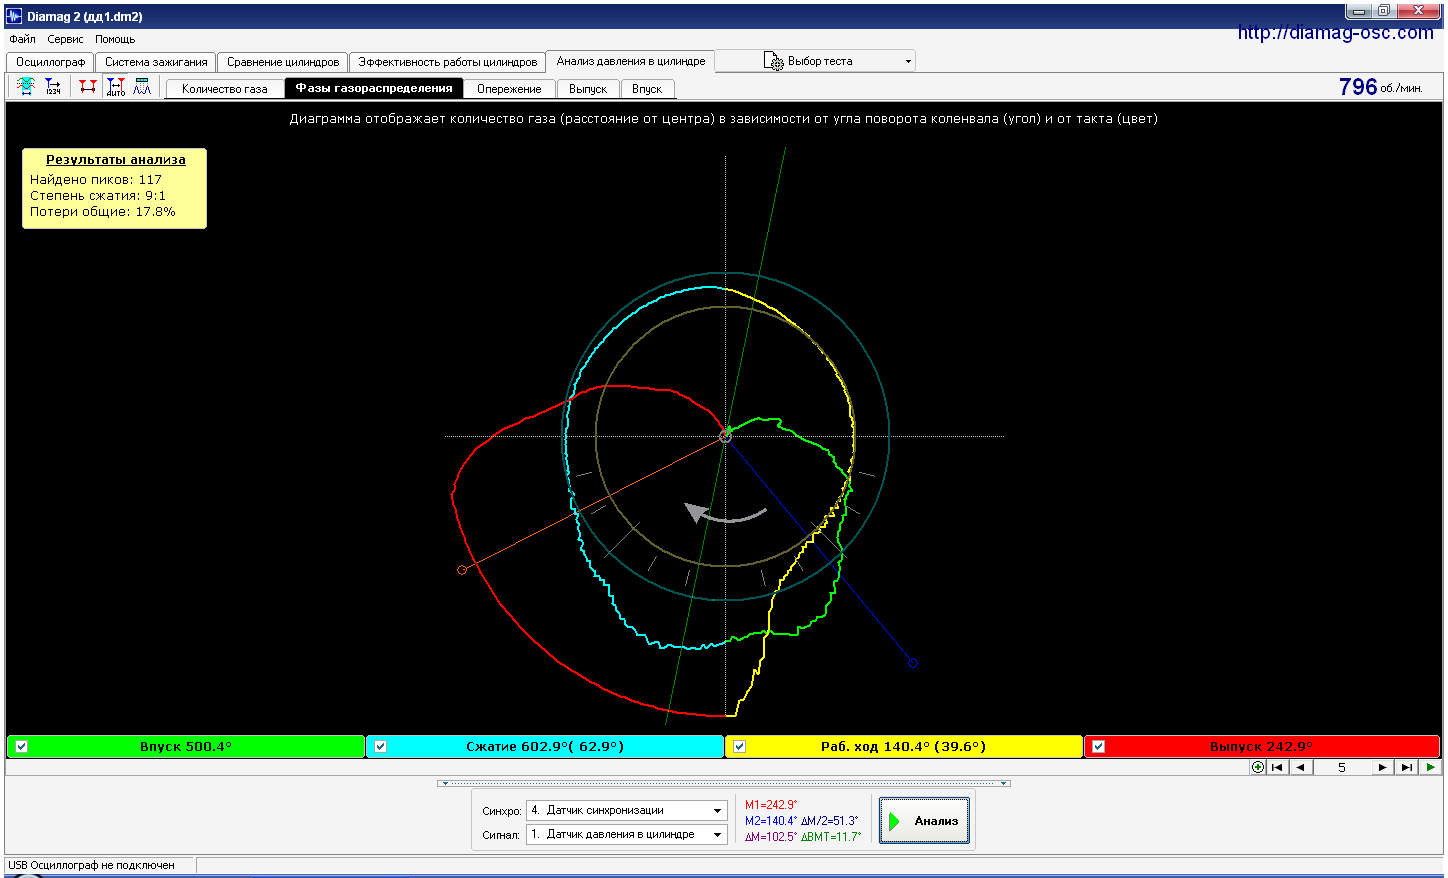
Task: Open the Синхро source dropdown
Action: tap(717, 811)
